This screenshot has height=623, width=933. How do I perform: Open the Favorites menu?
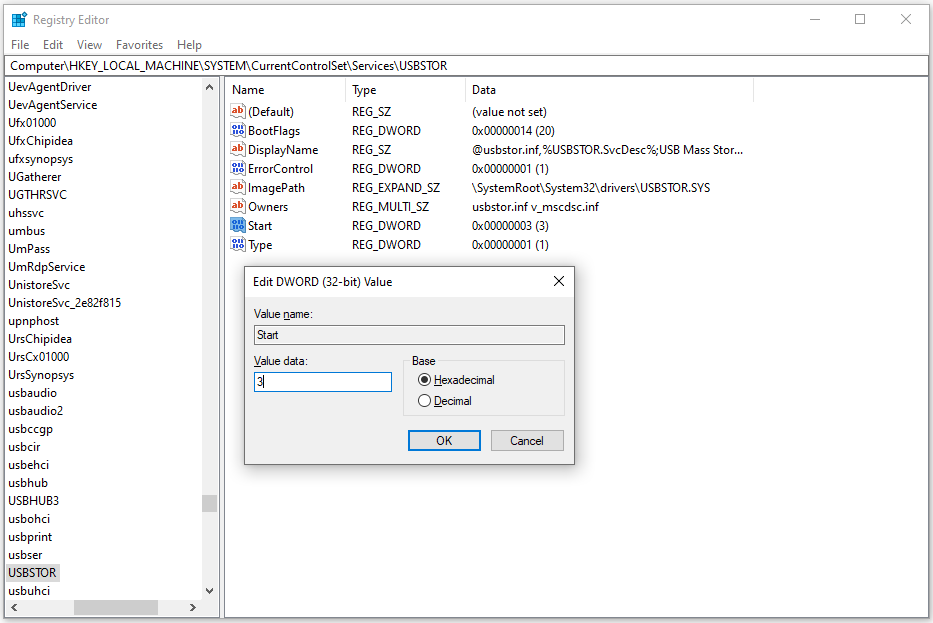click(x=139, y=45)
